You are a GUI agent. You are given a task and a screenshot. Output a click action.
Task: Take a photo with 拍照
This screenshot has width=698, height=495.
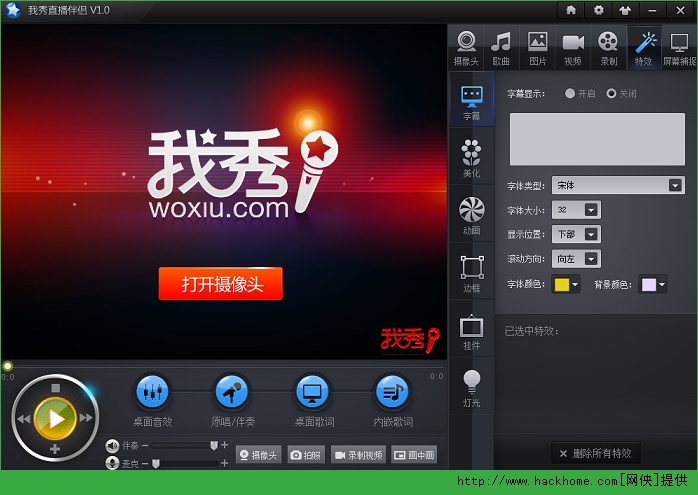coord(306,454)
